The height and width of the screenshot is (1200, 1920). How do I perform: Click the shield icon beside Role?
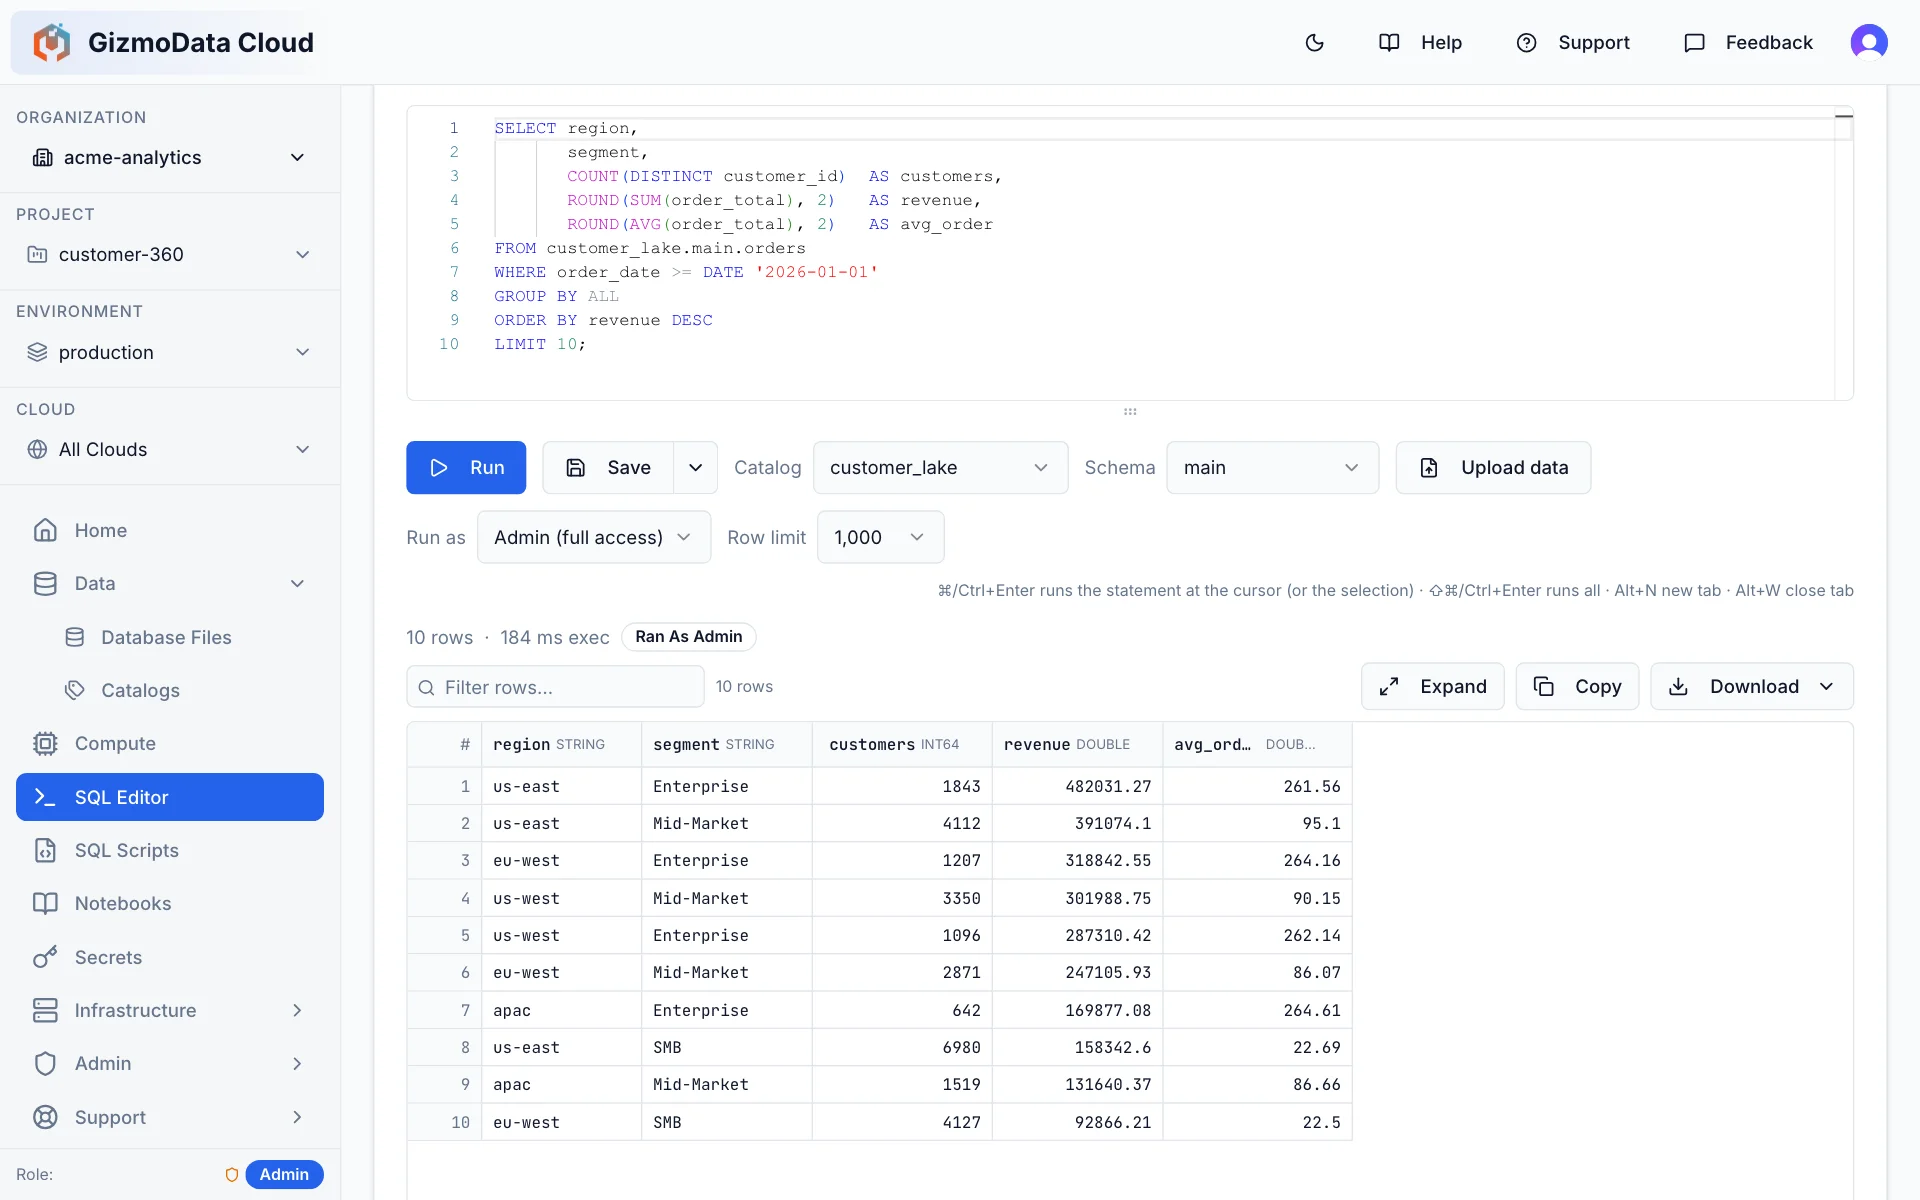coord(232,1175)
